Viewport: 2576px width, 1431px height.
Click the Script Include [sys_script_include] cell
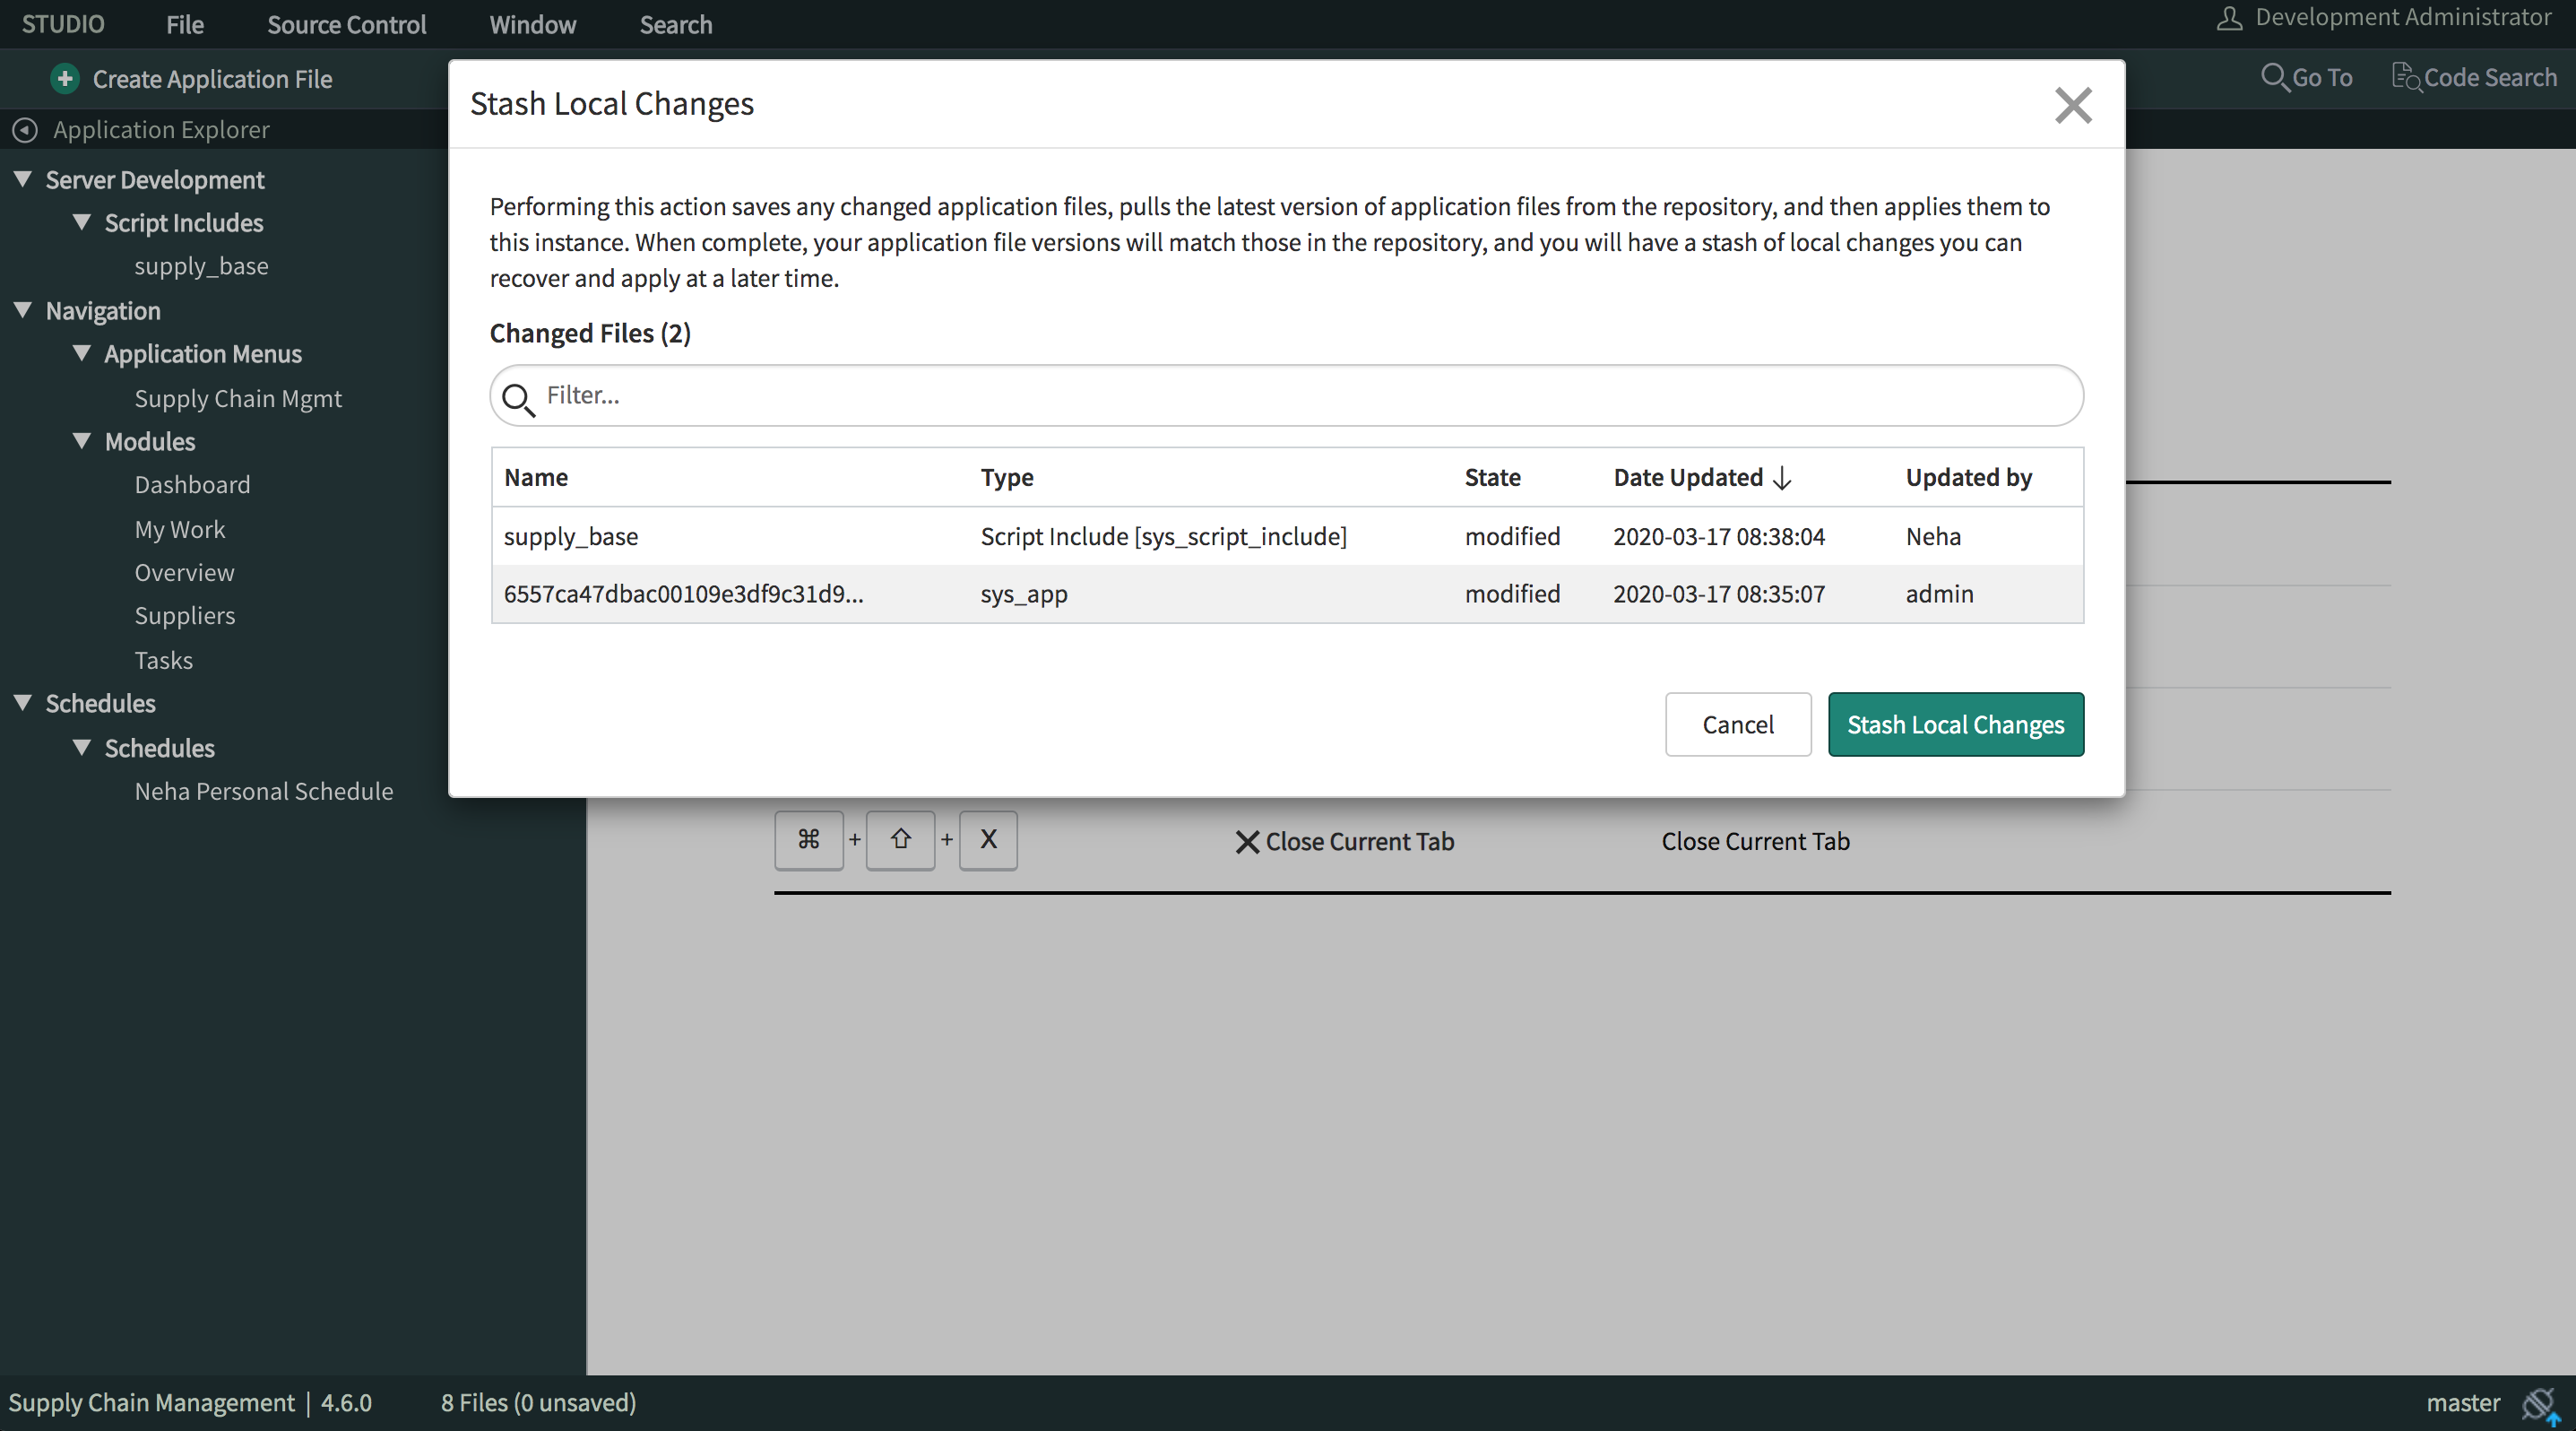[1163, 536]
